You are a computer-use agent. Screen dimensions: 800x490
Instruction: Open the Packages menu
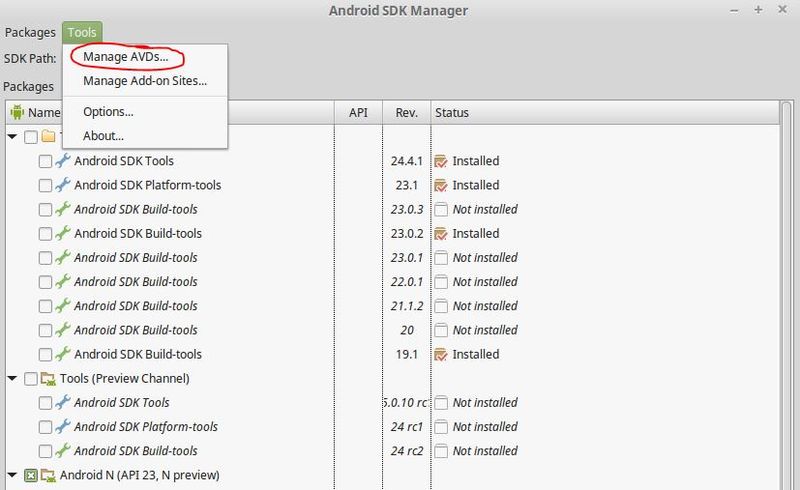(30, 32)
